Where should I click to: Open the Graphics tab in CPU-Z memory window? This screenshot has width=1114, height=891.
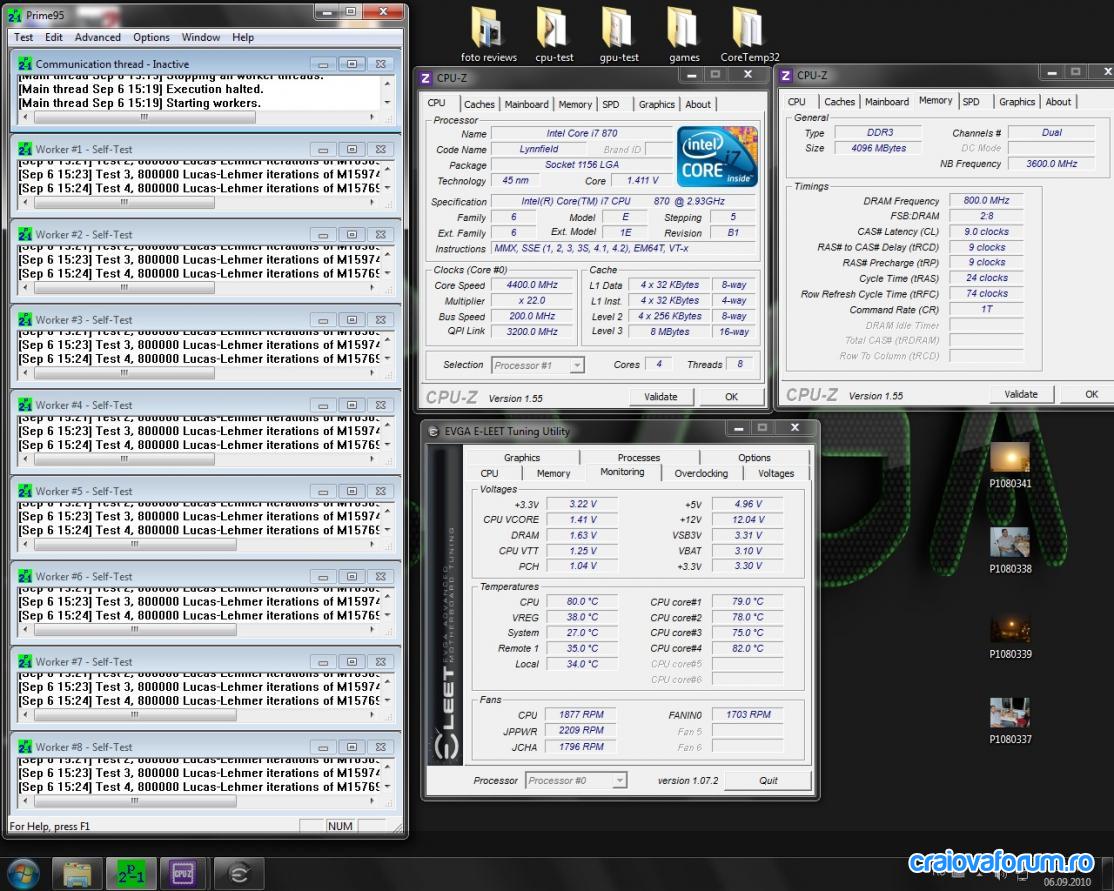[1017, 102]
